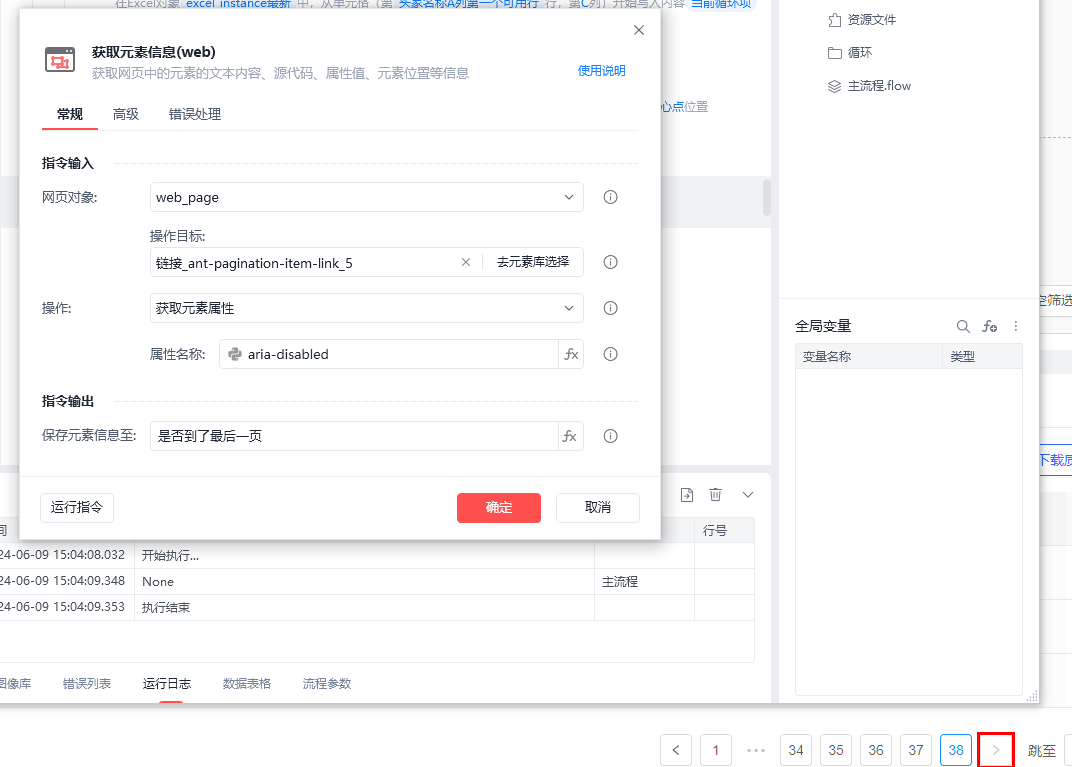Open 主流程.flow file
Screen dimensions: 1072x767
(x=869, y=85)
